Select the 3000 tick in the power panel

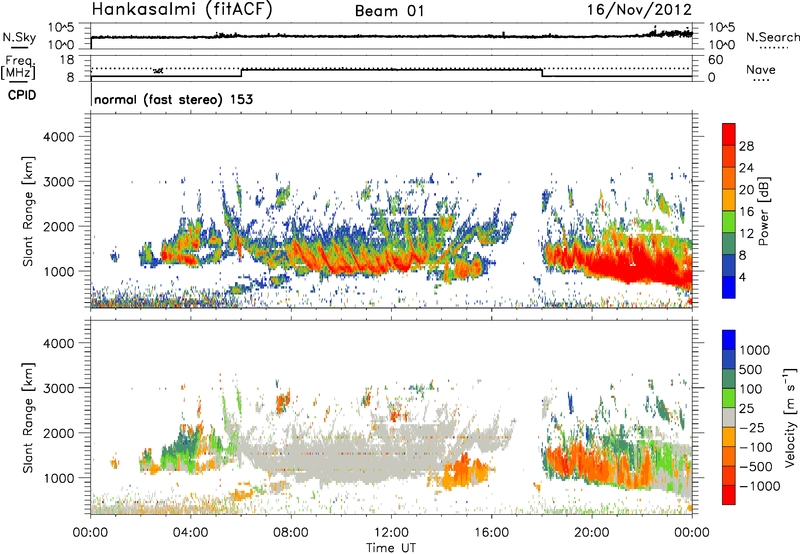click(58, 182)
